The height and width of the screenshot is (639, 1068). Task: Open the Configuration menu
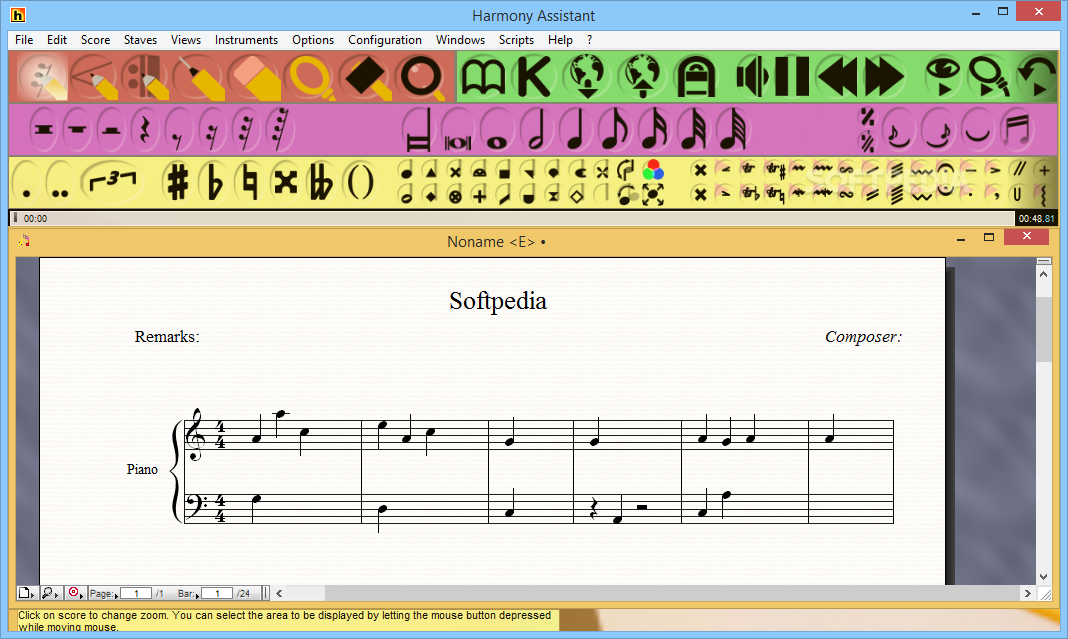point(385,40)
